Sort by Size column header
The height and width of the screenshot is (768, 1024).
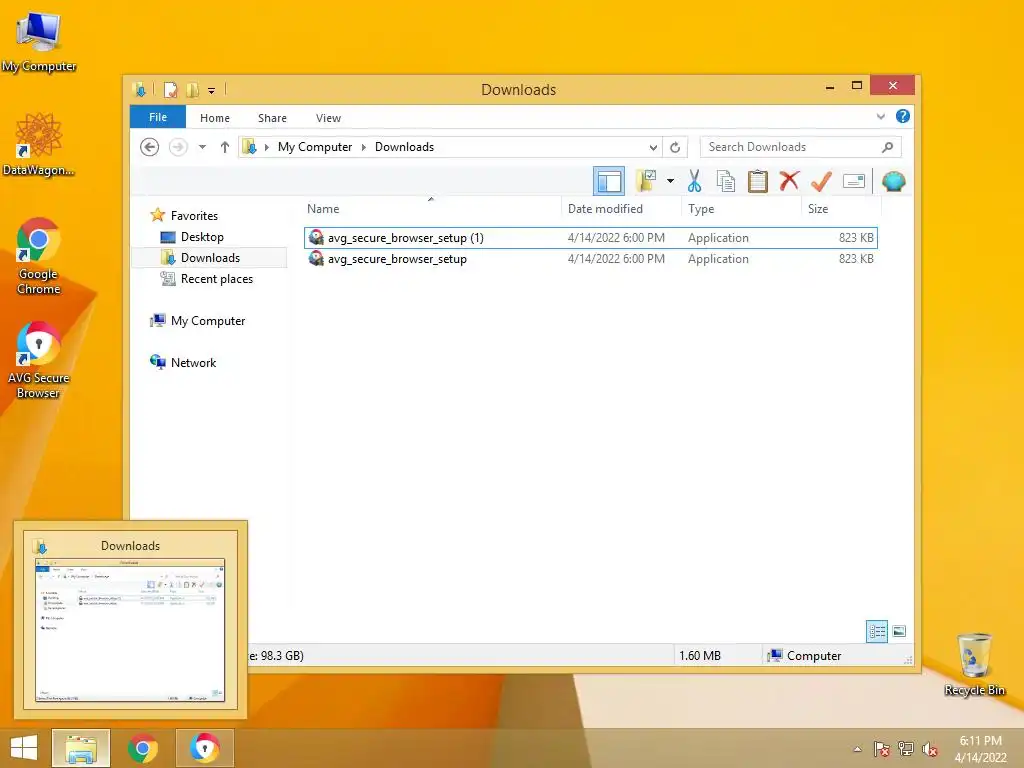click(x=841, y=208)
